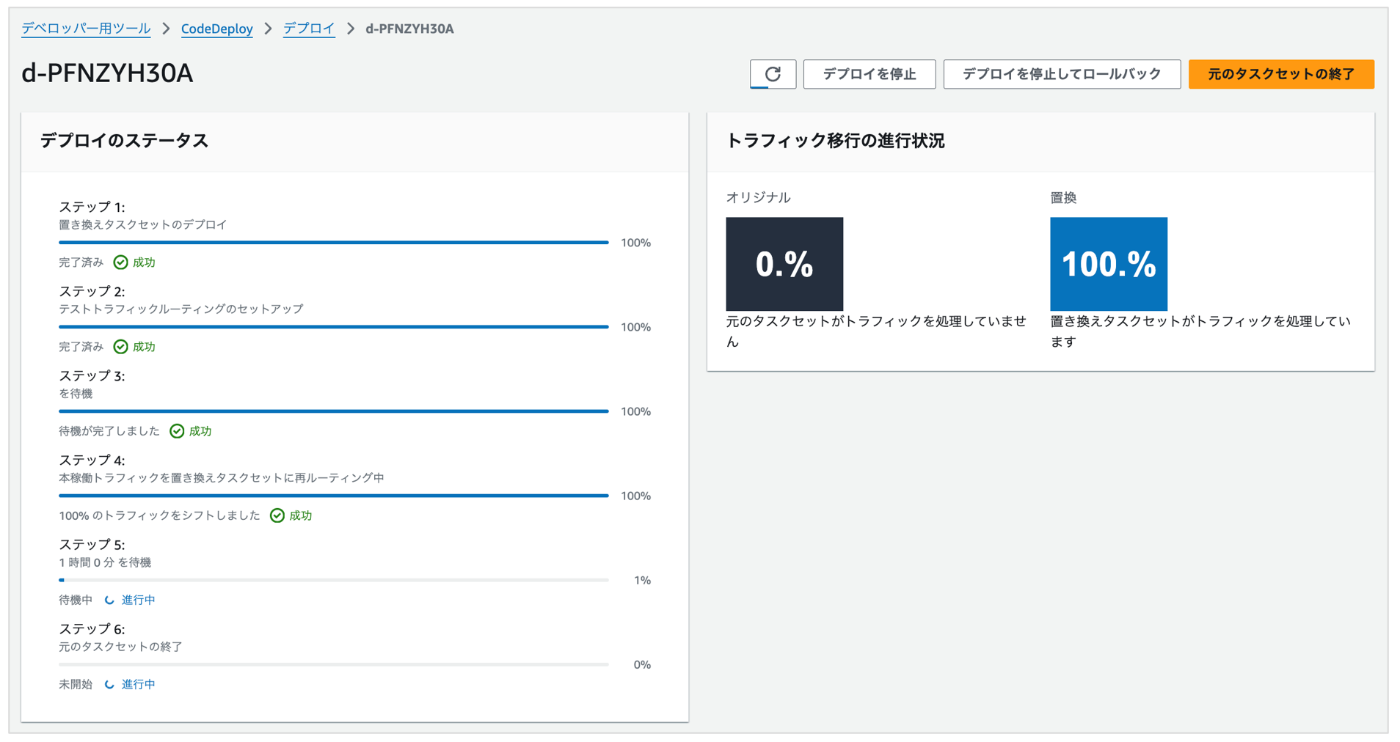This screenshot has height=742, width=1400.
Task: Click the in-progress spinner icon next to 待機中
Action: (110, 600)
